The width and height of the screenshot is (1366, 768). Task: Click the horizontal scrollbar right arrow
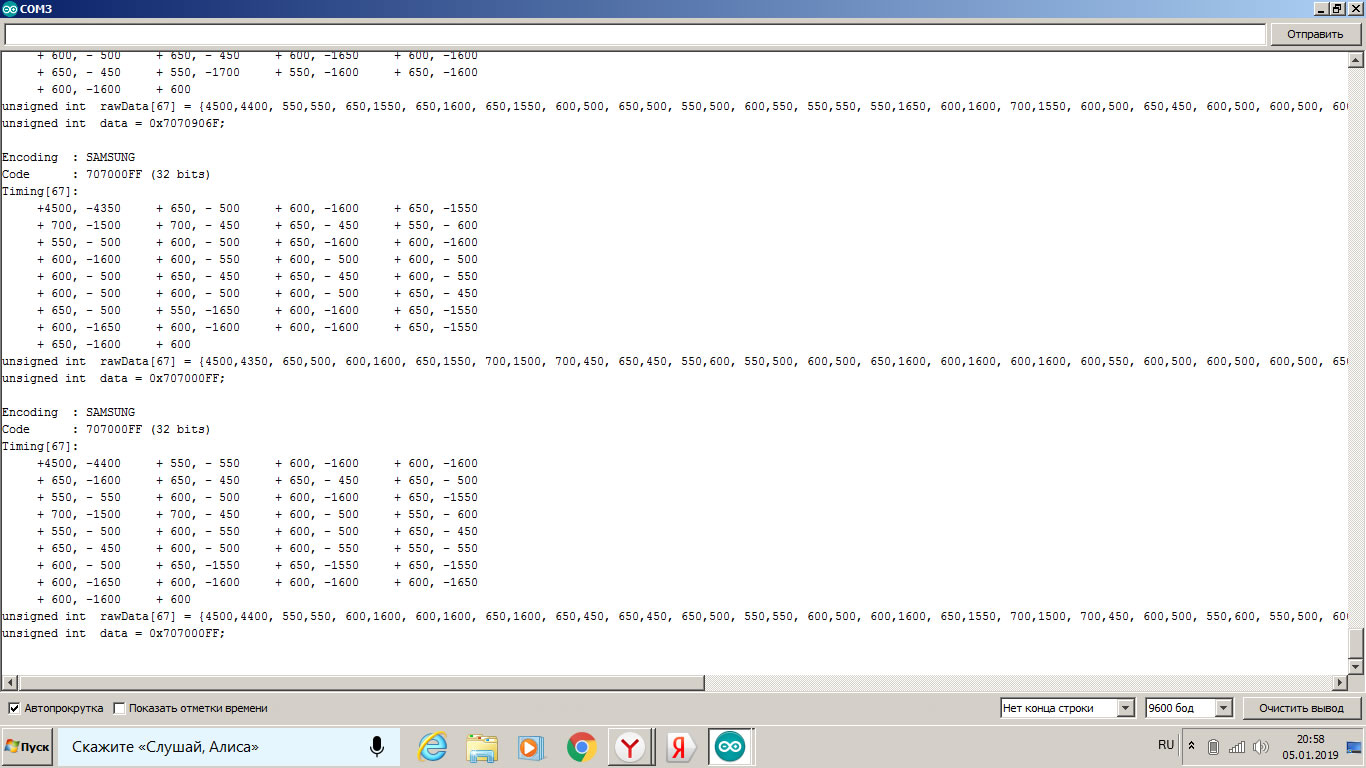pyautogui.click(x=1340, y=683)
